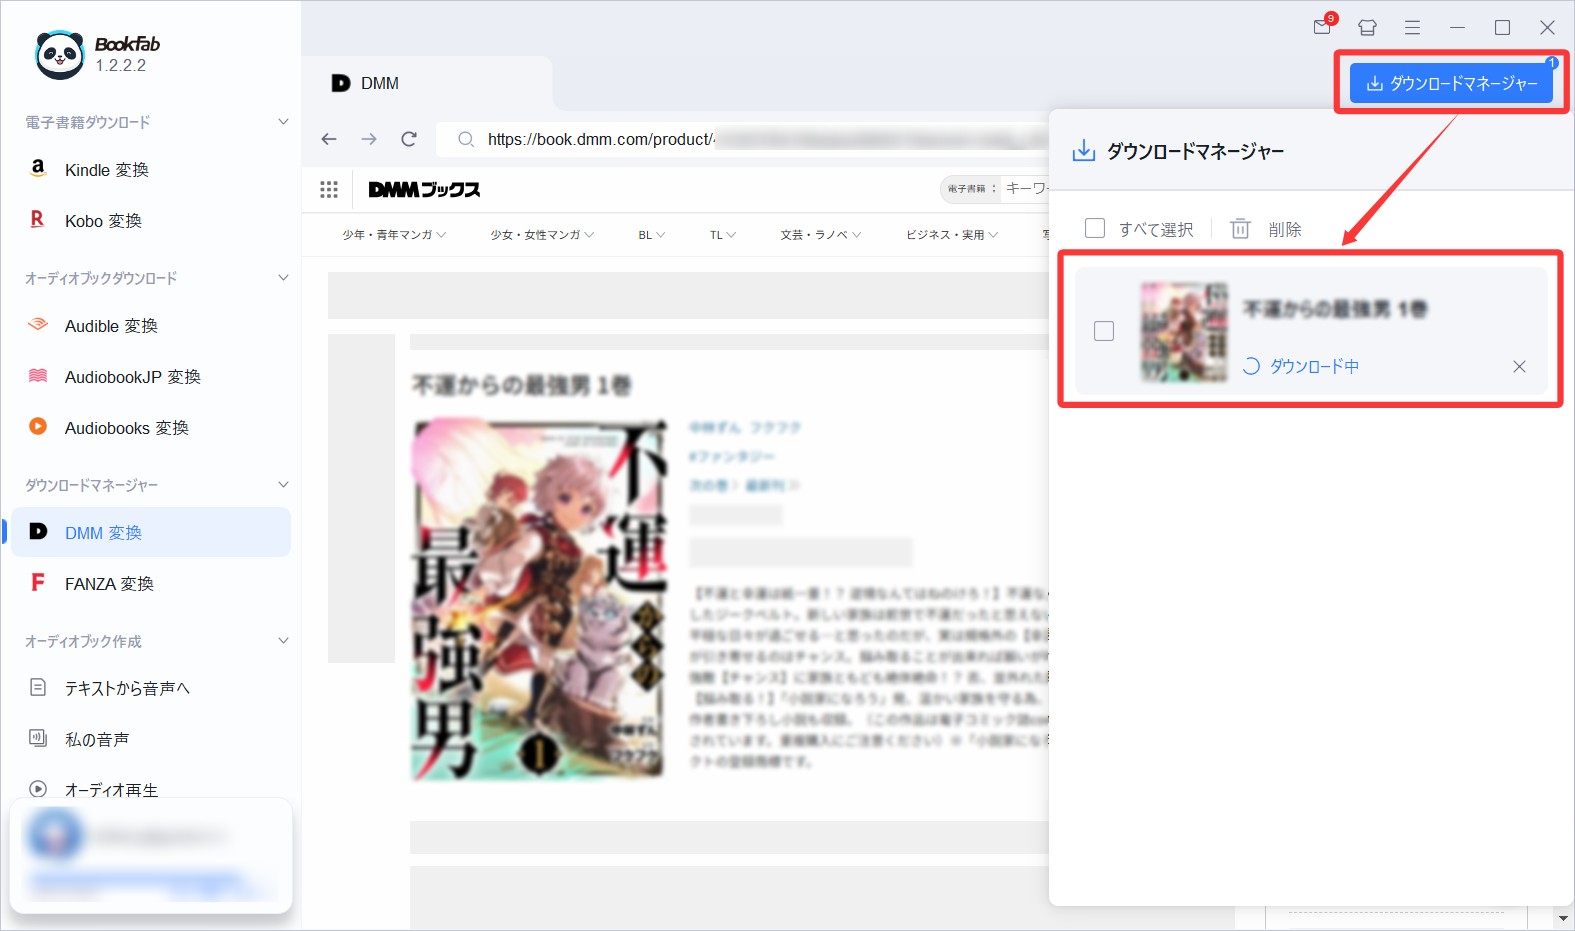Viewport: 1575px width, 931px height.
Task: Click the book cover thumbnail in downloads
Action: (1184, 332)
